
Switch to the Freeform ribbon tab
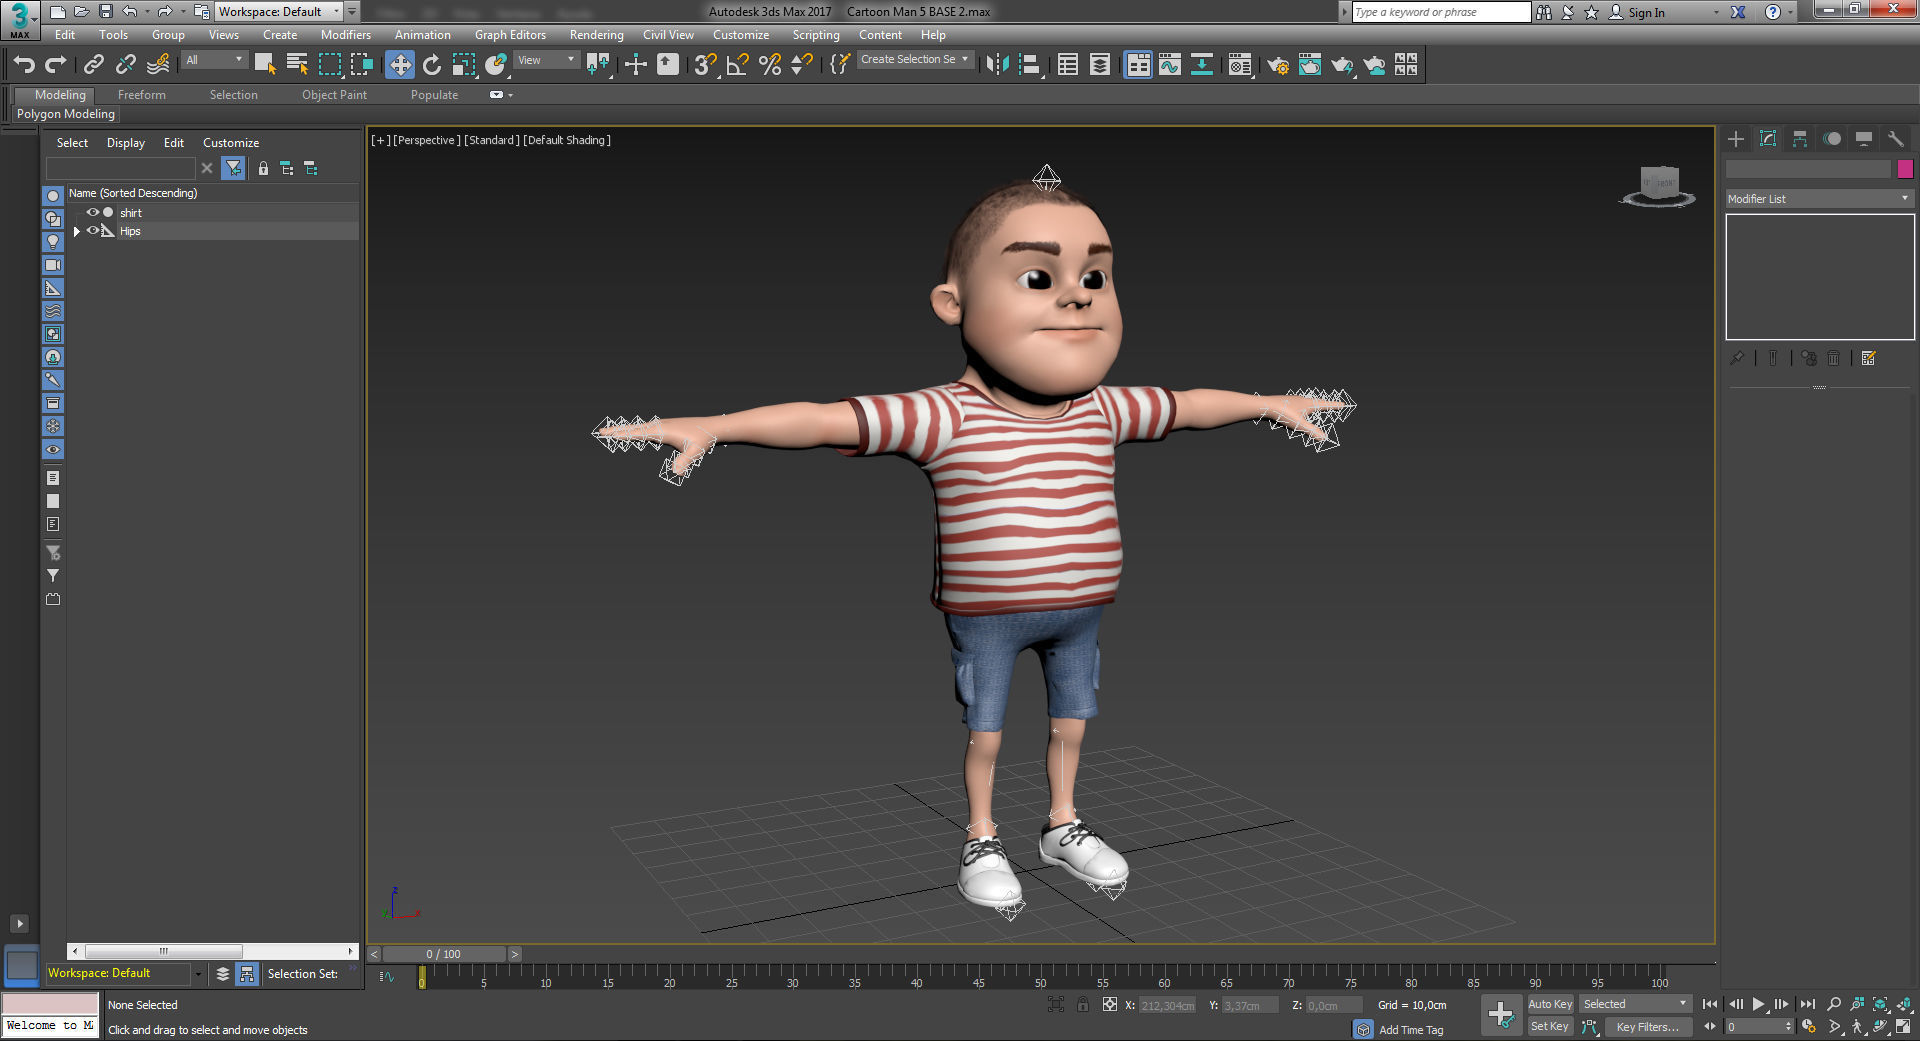pos(142,95)
